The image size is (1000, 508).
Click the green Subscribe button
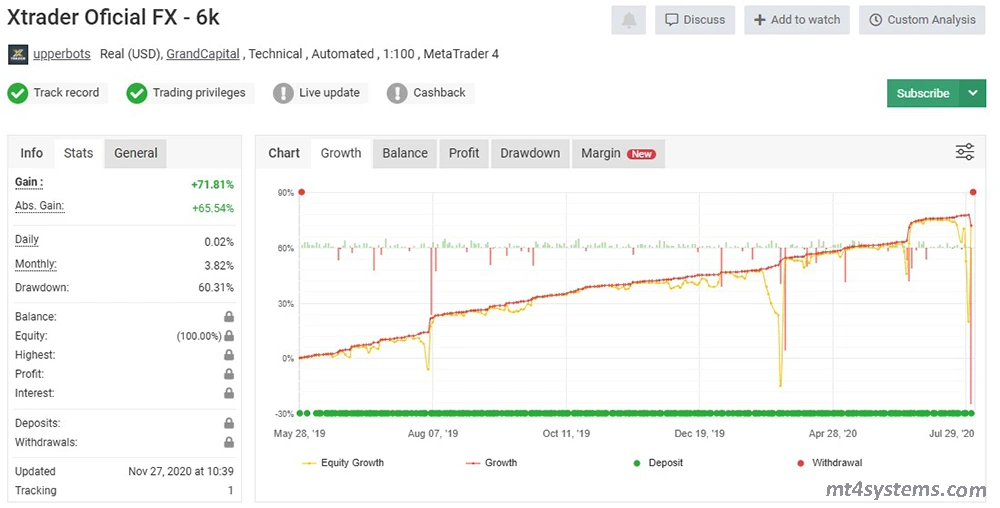[923, 93]
